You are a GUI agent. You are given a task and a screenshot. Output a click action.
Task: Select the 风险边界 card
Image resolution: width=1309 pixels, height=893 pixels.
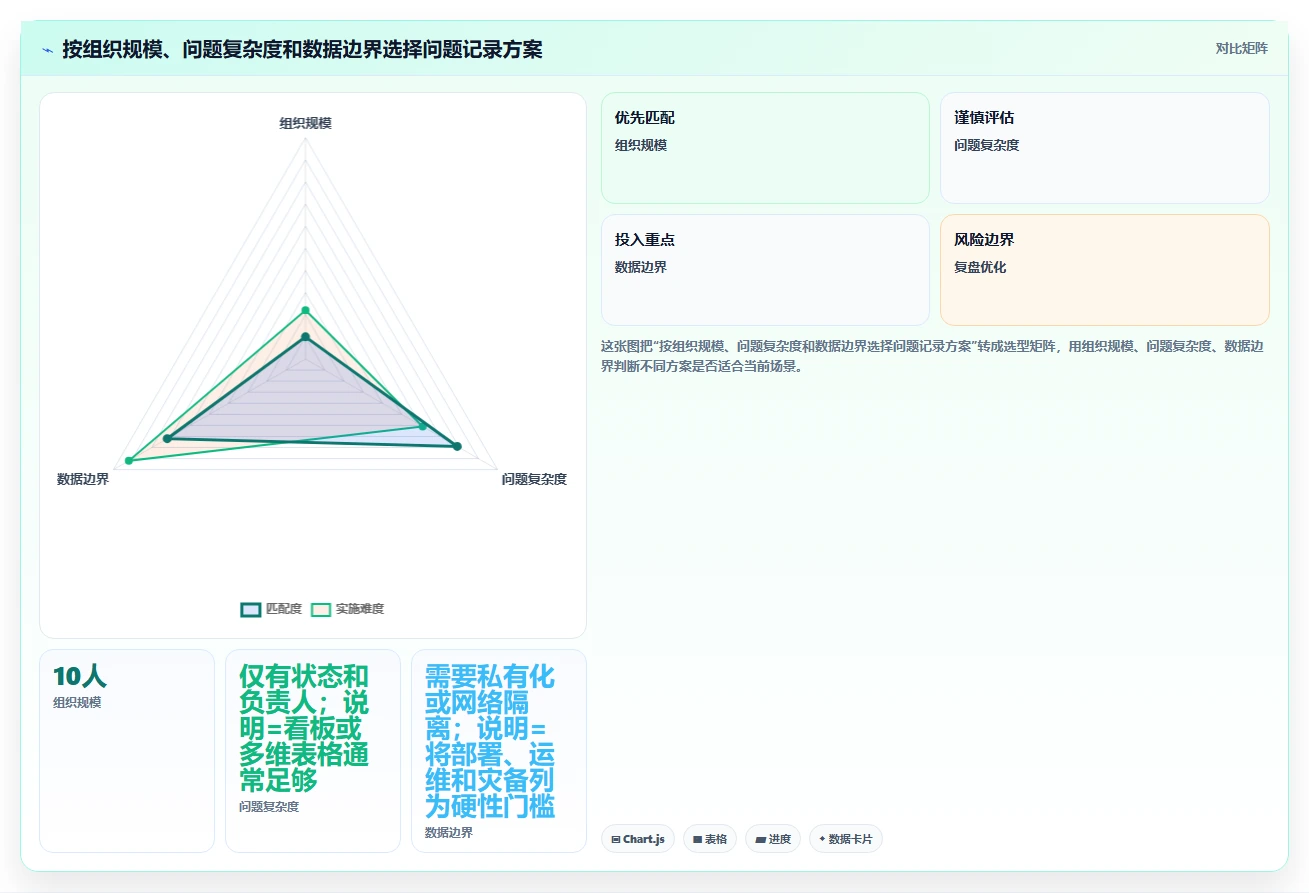click(1105, 270)
